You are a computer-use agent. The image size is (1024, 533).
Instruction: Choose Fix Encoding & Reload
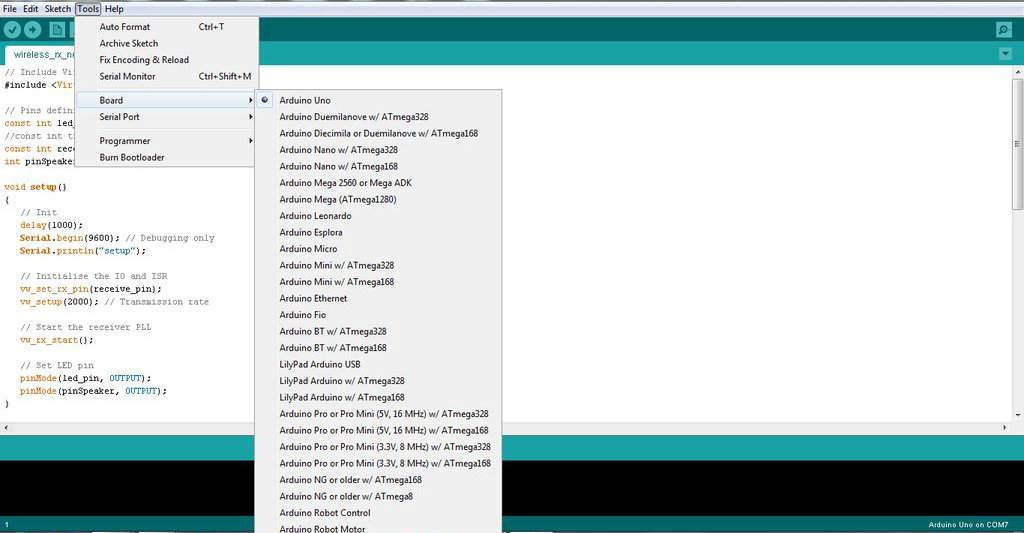[167, 59]
